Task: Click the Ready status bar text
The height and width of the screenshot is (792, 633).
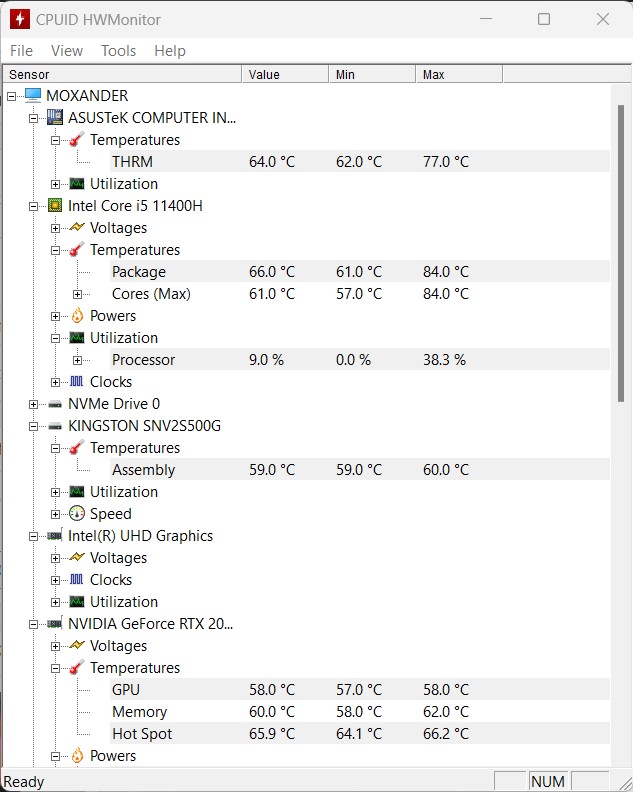Action: pyautogui.click(x=24, y=782)
